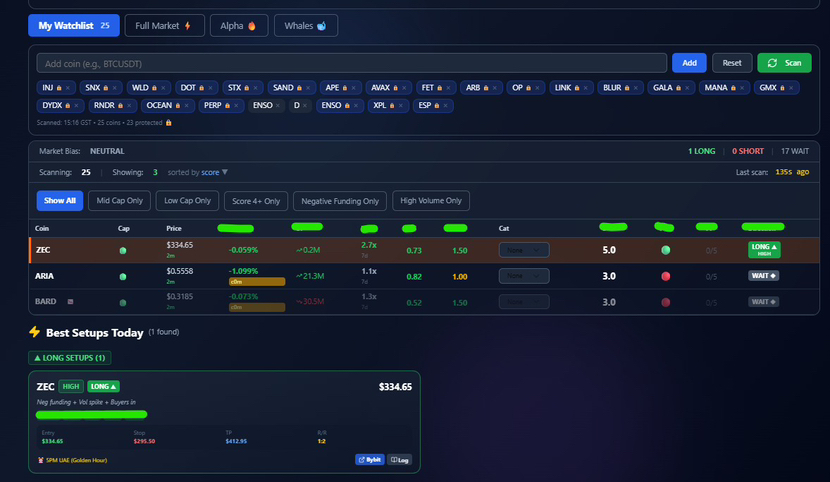Click the High Volume Only filter
This screenshot has height=482, width=830.
(x=431, y=201)
